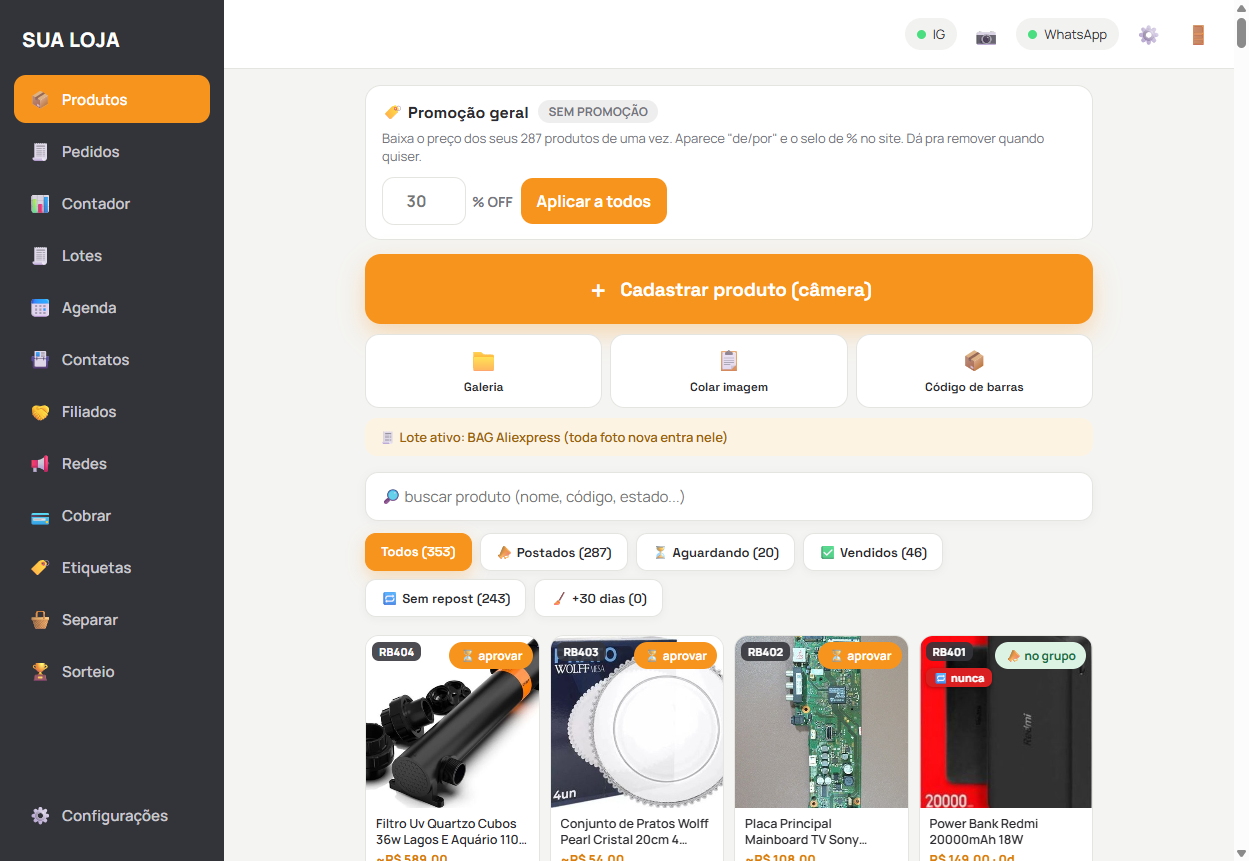
Task: Choose the Galeria upload option
Action: pyautogui.click(x=484, y=371)
